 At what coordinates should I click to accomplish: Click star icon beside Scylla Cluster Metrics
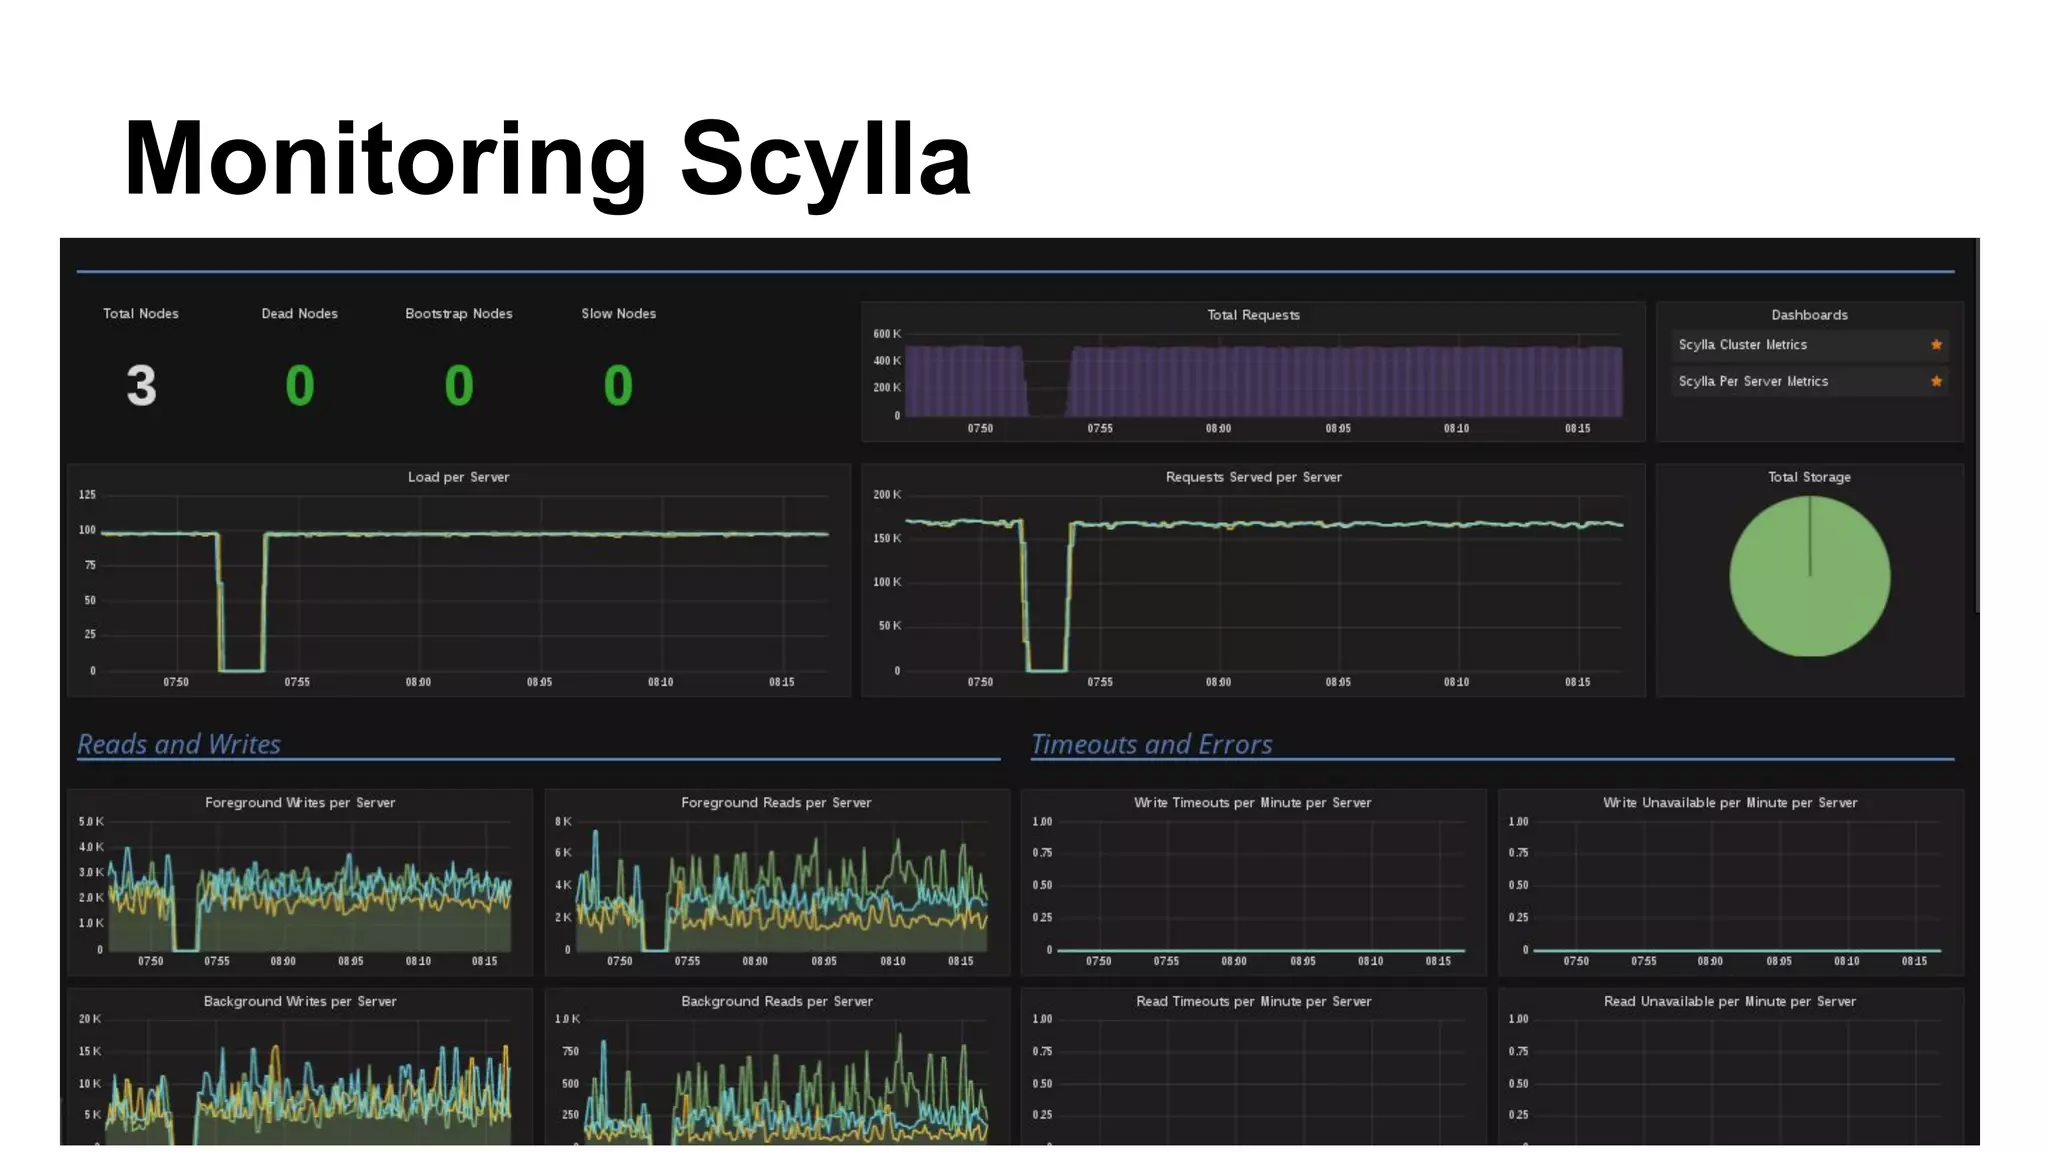(1936, 345)
